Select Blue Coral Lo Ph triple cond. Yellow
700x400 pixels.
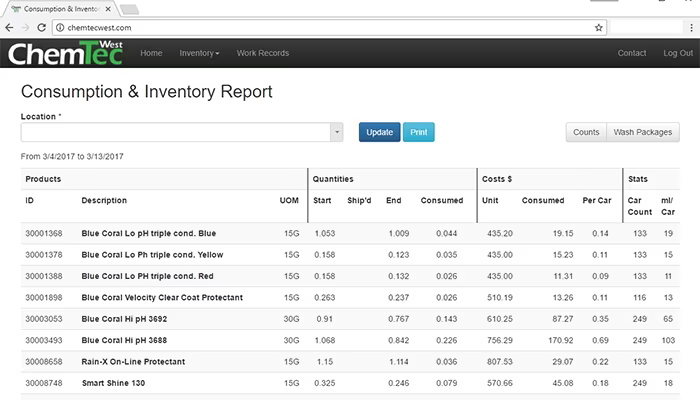click(152, 255)
